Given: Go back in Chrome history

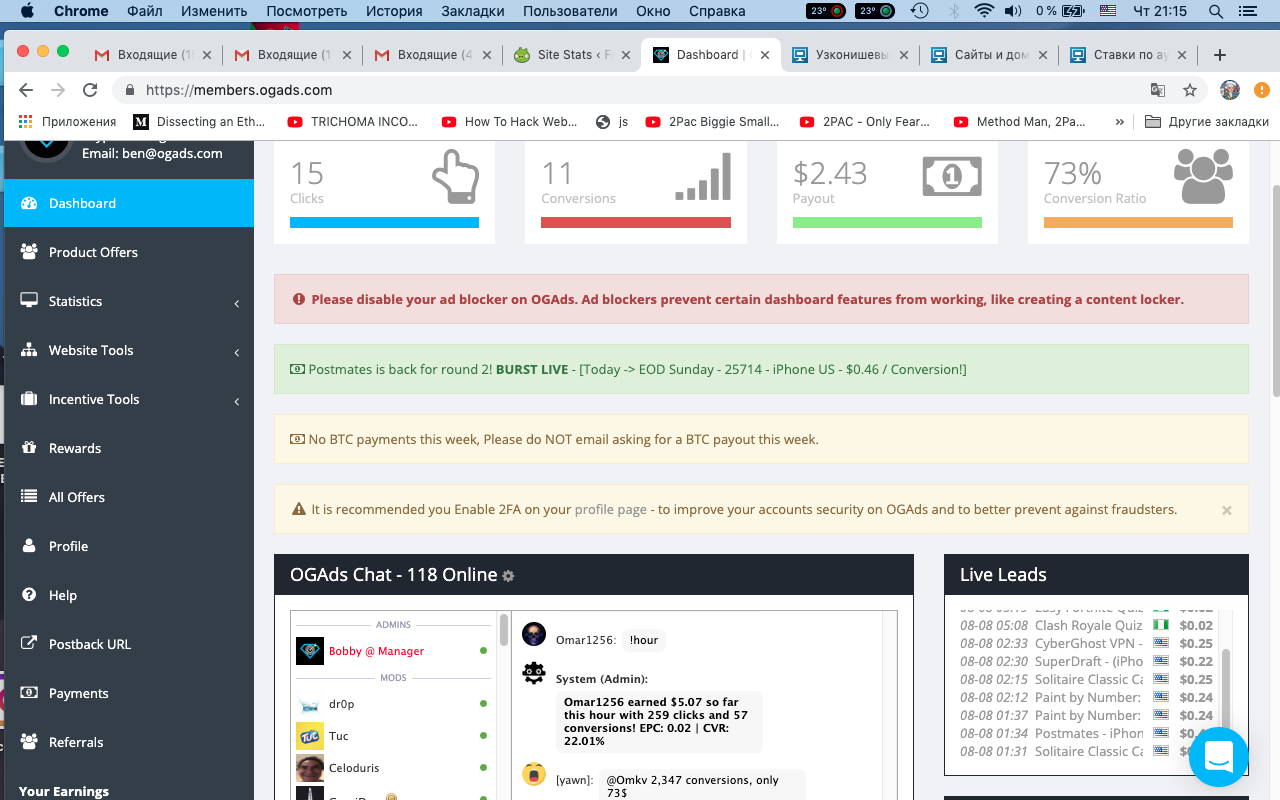Looking at the screenshot, I should [26, 90].
